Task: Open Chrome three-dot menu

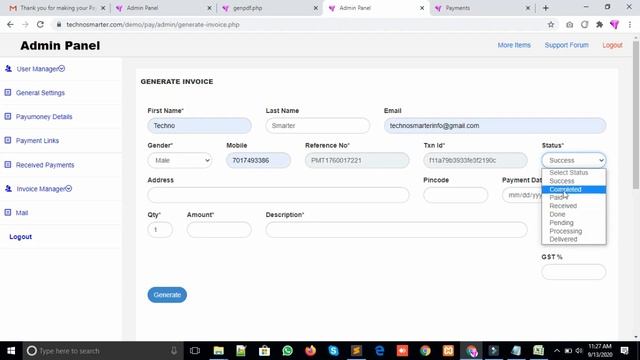Action: [630, 24]
